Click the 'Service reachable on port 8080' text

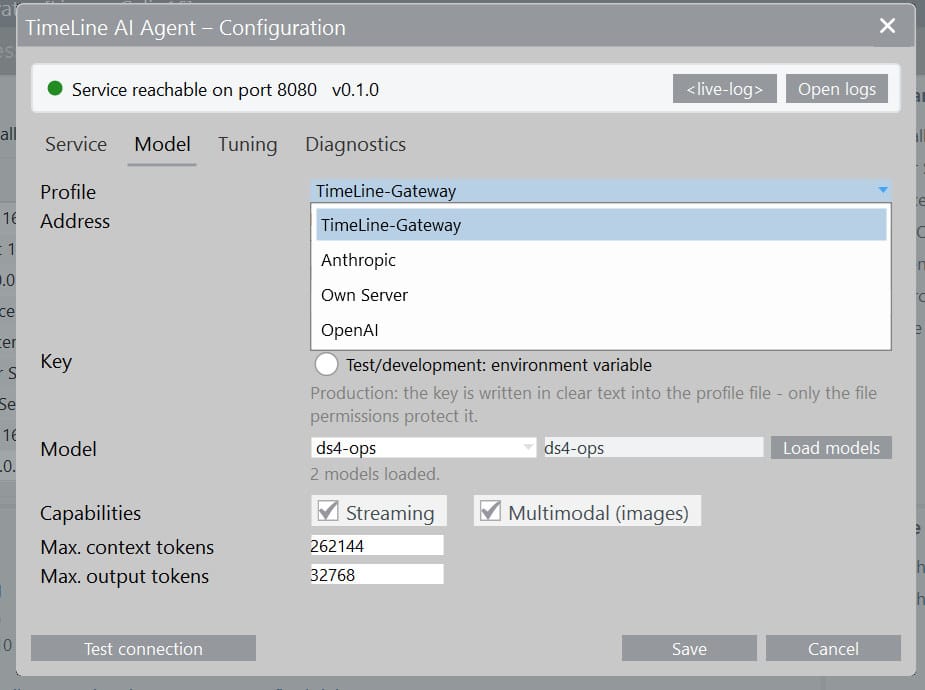click(x=194, y=90)
